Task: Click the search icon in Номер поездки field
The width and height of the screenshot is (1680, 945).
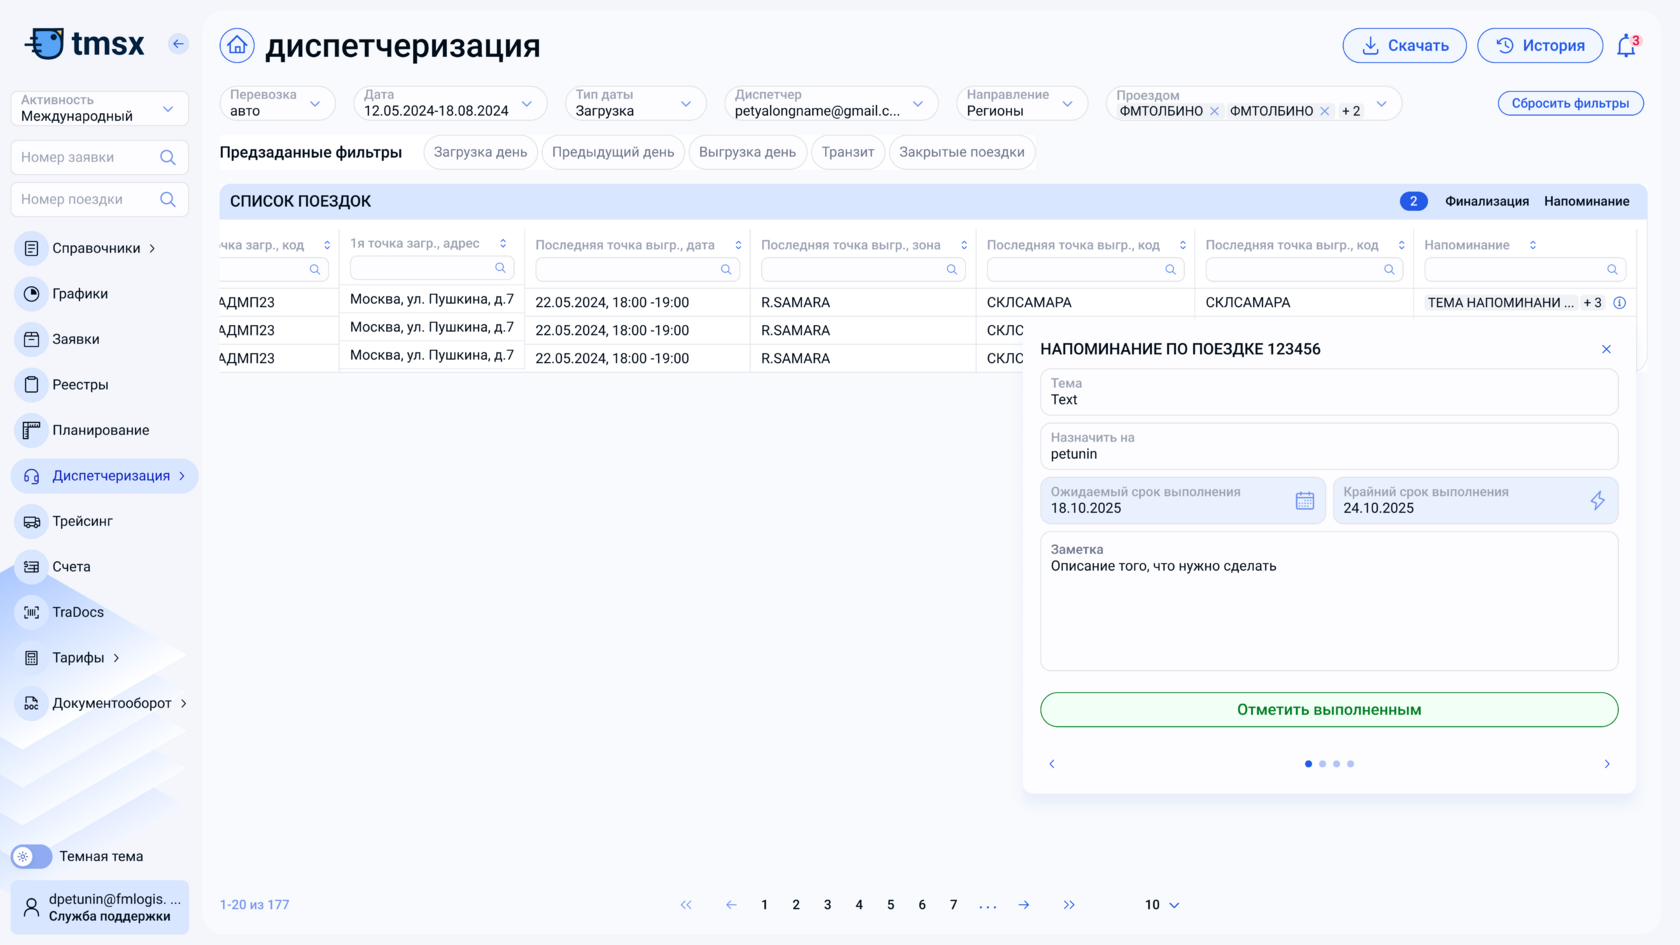Action: point(168,199)
